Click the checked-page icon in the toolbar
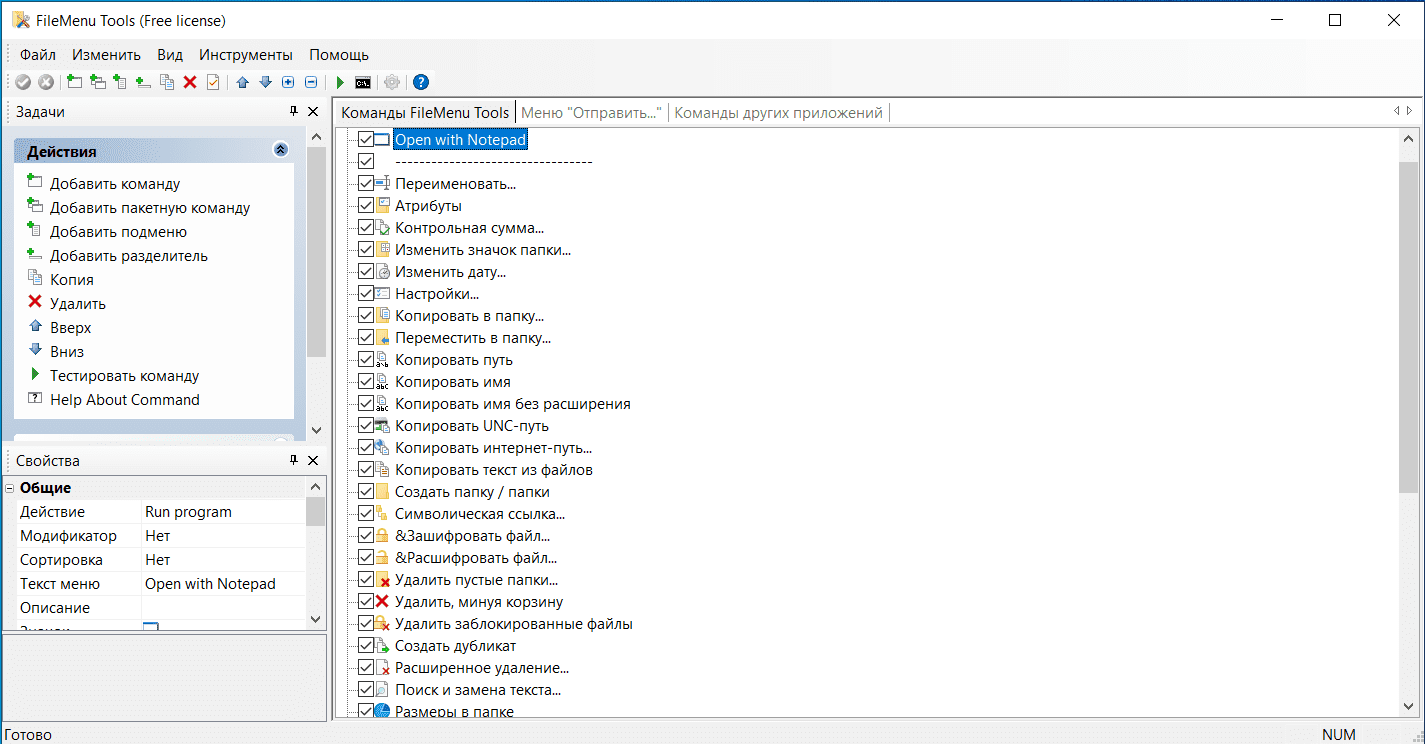The image size is (1425, 744). tap(213, 82)
